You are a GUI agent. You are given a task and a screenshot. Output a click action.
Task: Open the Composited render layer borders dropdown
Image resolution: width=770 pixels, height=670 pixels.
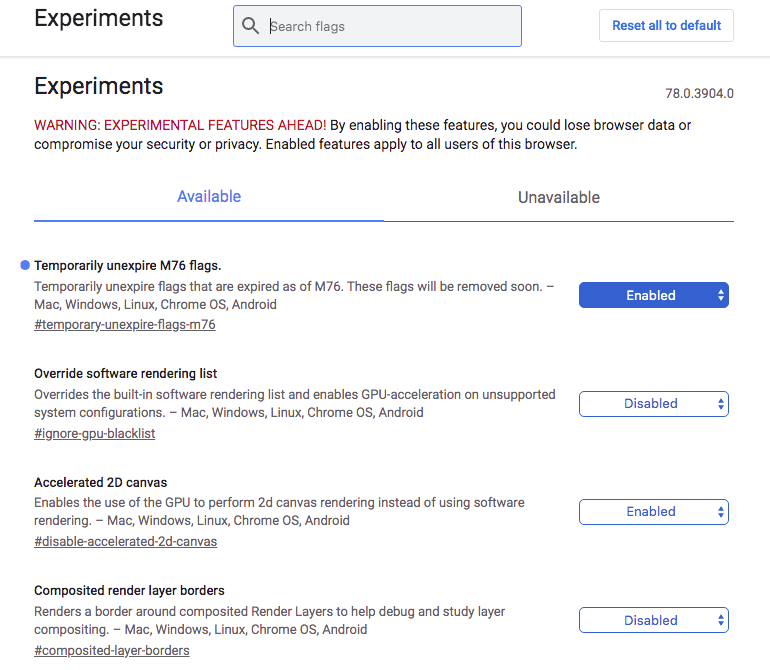click(654, 620)
